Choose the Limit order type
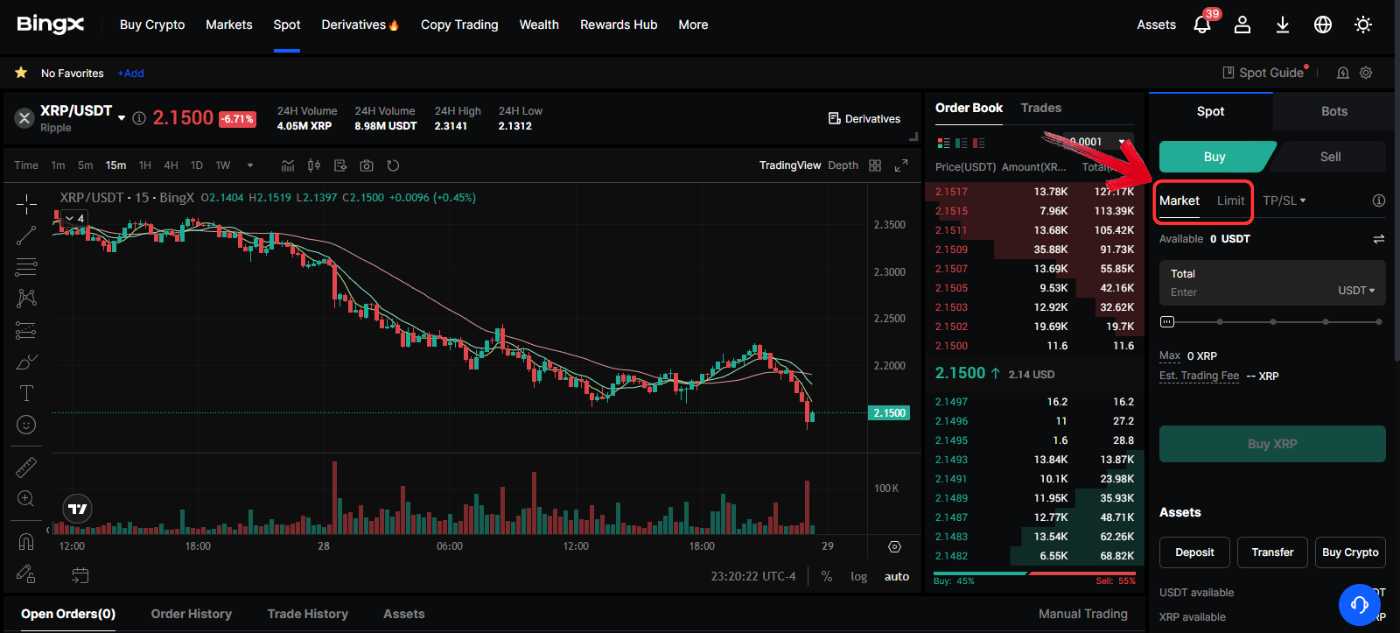Viewport: 1400px width, 633px height. [1230, 200]
